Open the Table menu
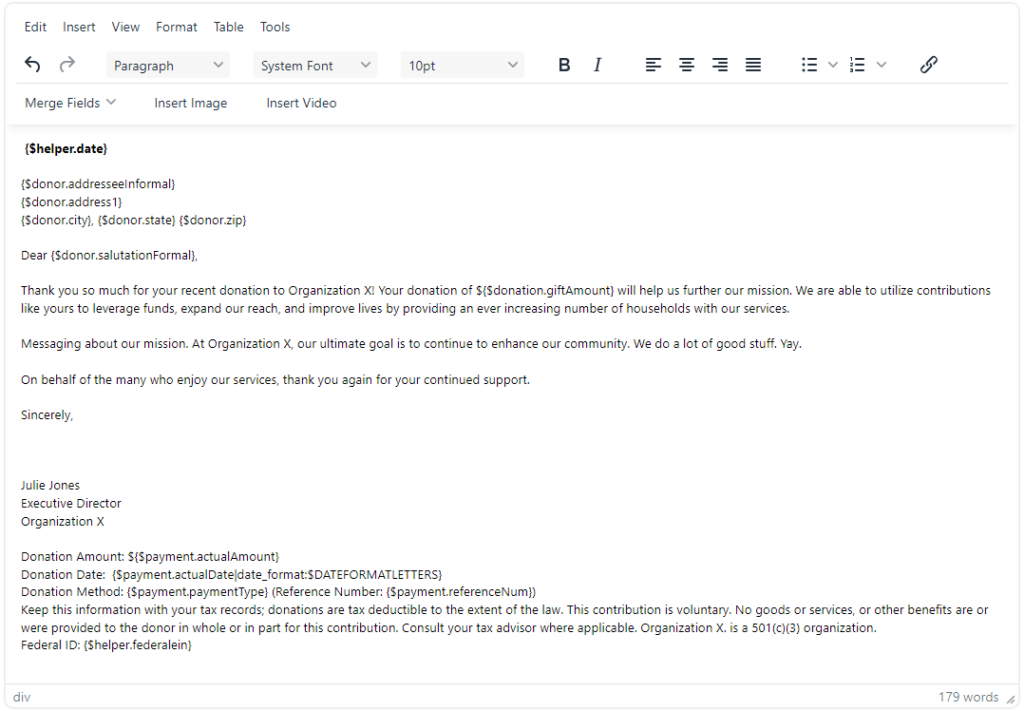This screenshot has width=1024, height=711. click(x=229, y=27)
